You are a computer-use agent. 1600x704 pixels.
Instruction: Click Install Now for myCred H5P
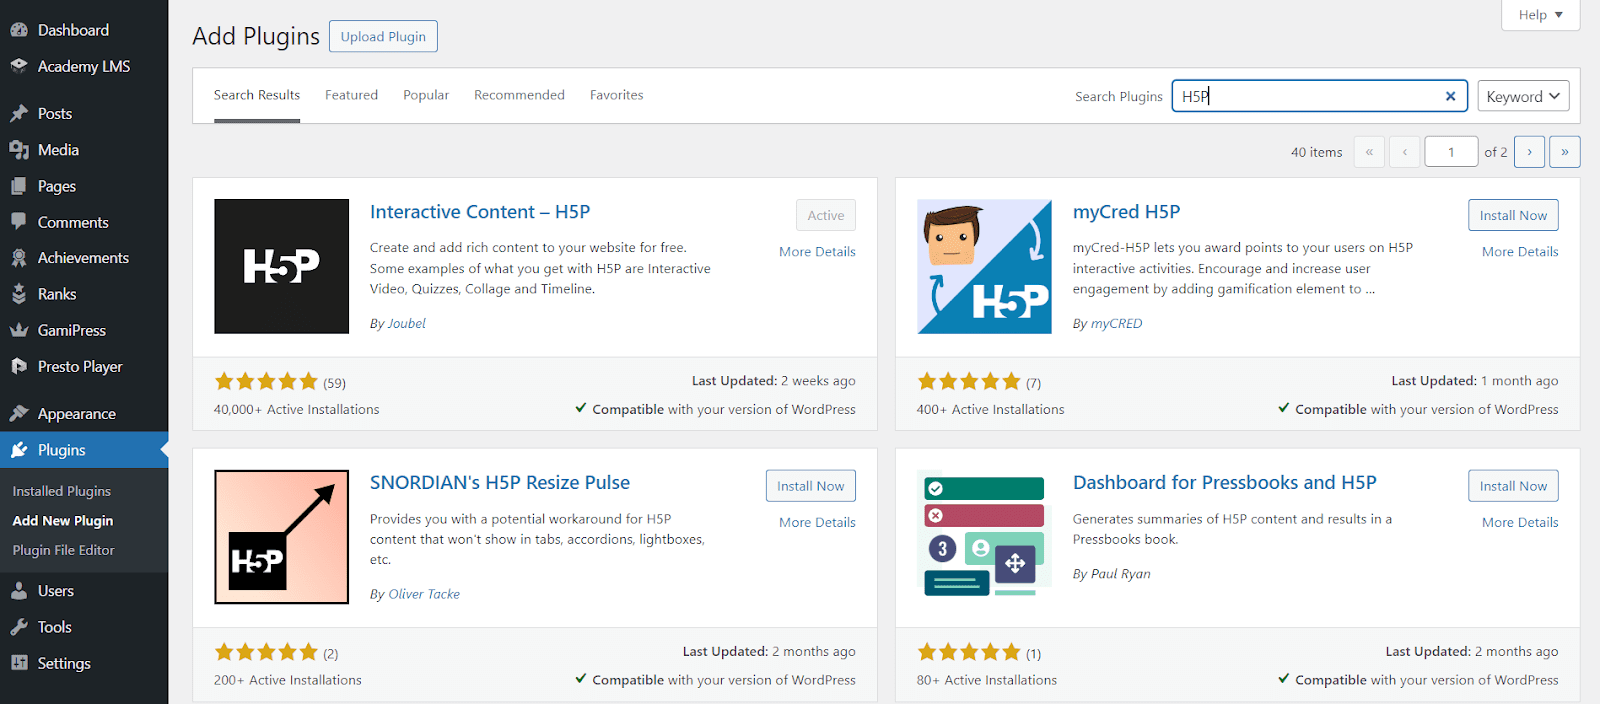(1512, 215)
